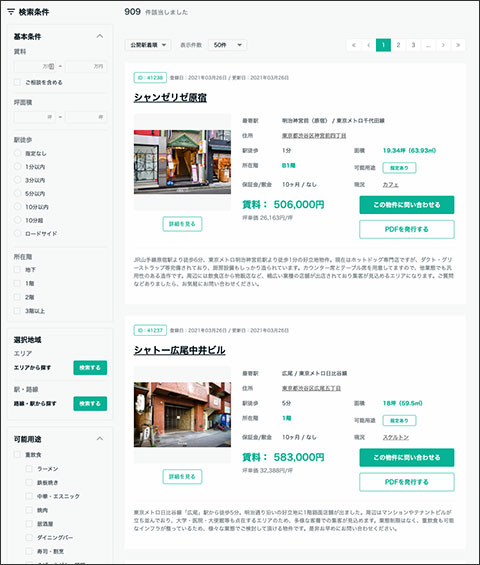Select 3分以内 station walk option
Image resolution: width=480 pixels, height=565 pixels.
coord(17,180)
